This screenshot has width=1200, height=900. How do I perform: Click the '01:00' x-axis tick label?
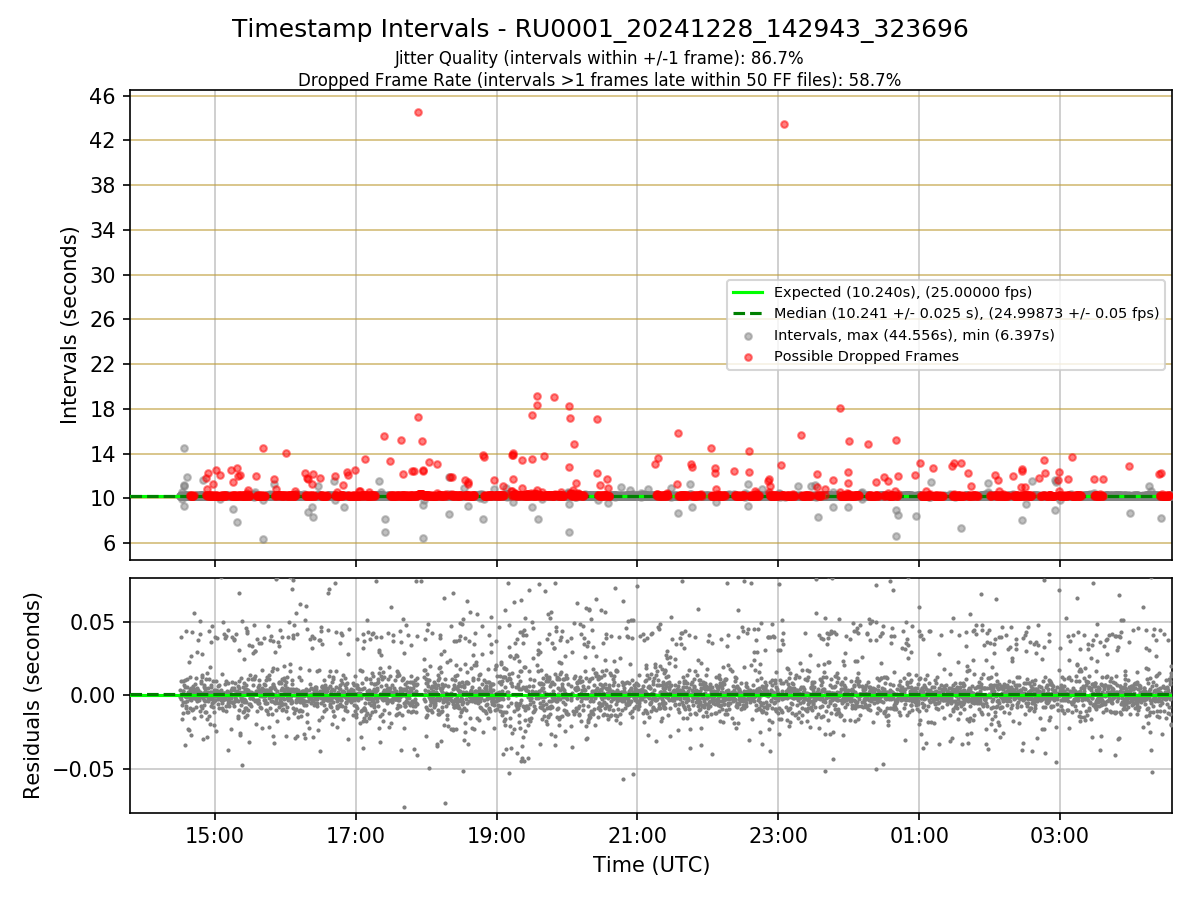pyautogui.click(x=919, y=835)
